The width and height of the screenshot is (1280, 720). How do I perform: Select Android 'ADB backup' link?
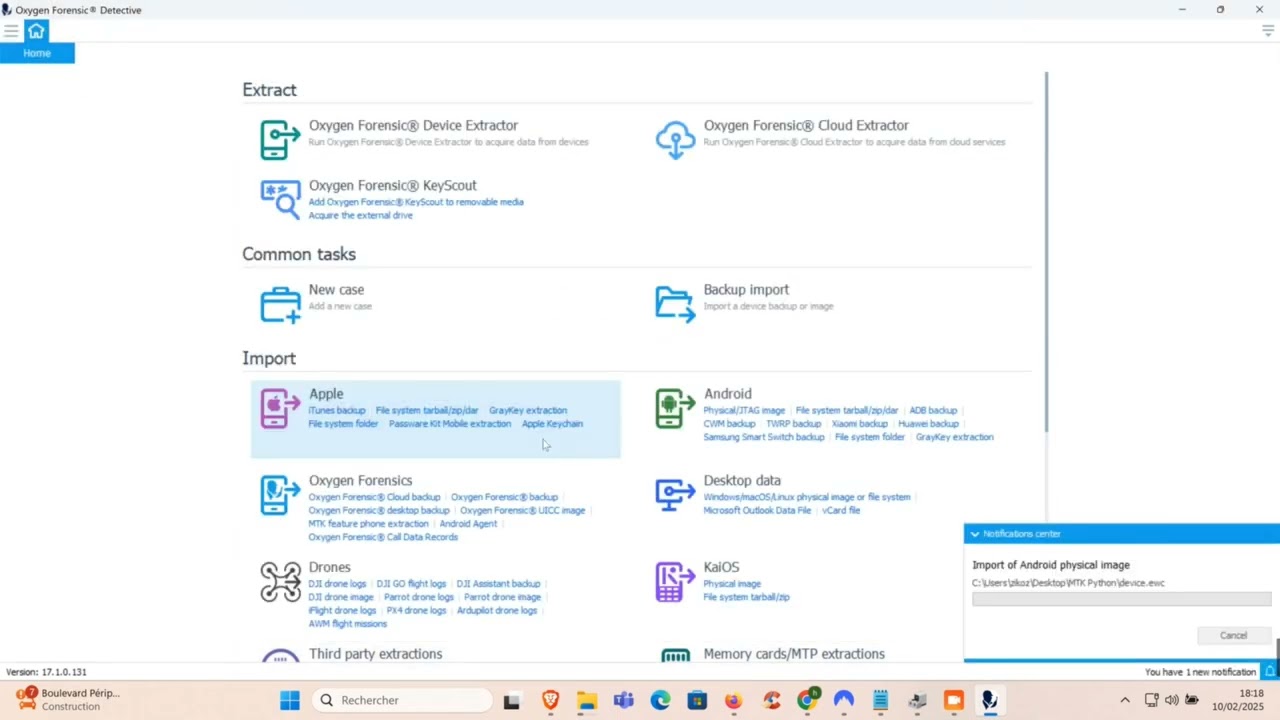pos(933,410)
